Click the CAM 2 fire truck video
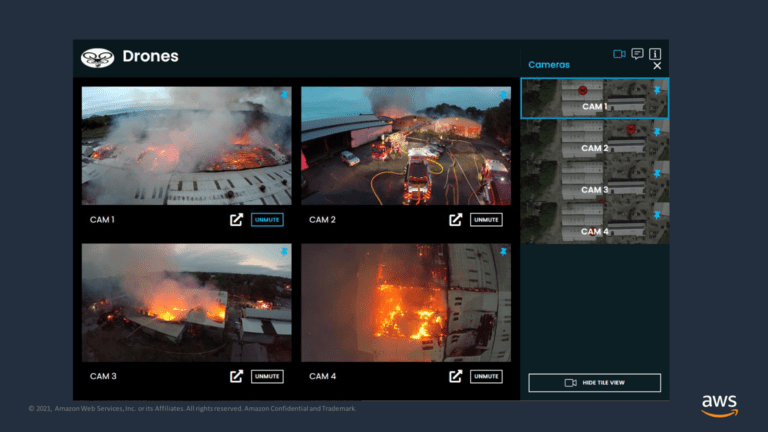 [405, 146]
